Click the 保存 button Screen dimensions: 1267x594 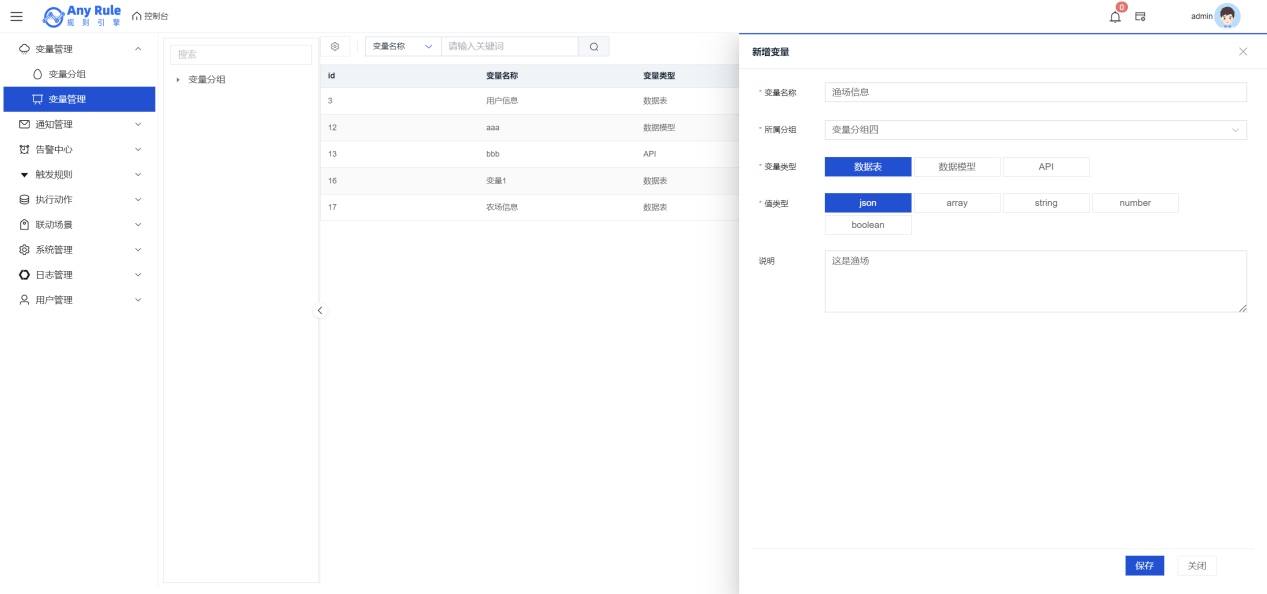click(x=1144, y=565)
